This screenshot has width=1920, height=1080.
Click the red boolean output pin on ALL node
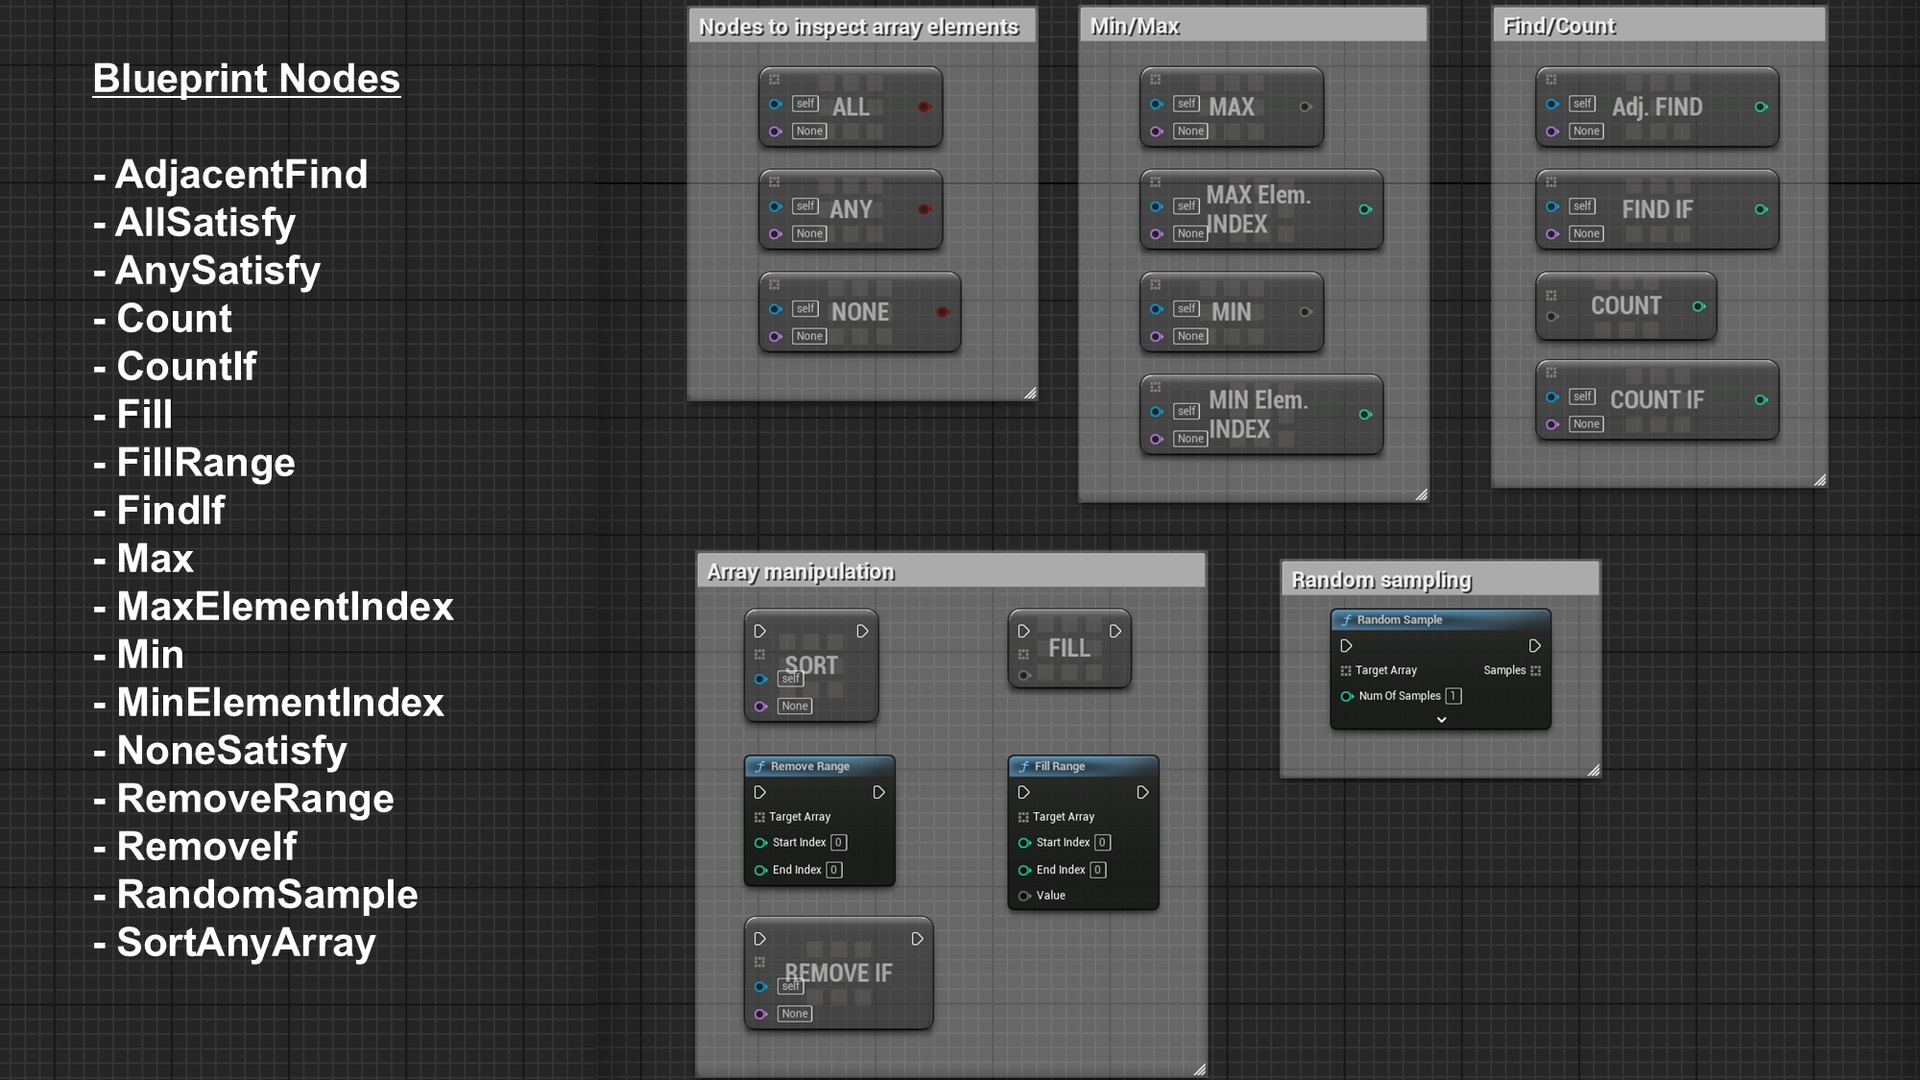pyautogui.click(x=925, y=107)
